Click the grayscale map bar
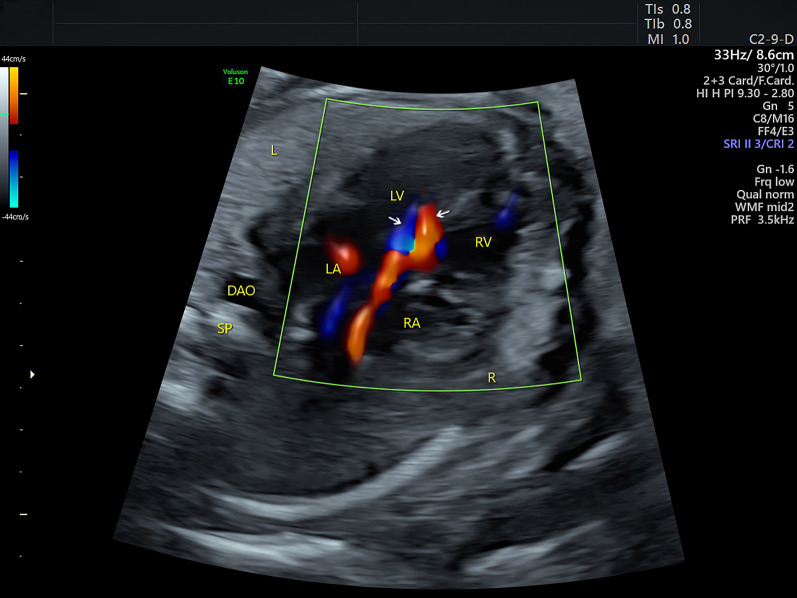The height and width of the screenshot is (598, 797). pyautogui.click(x=4, y=137)
